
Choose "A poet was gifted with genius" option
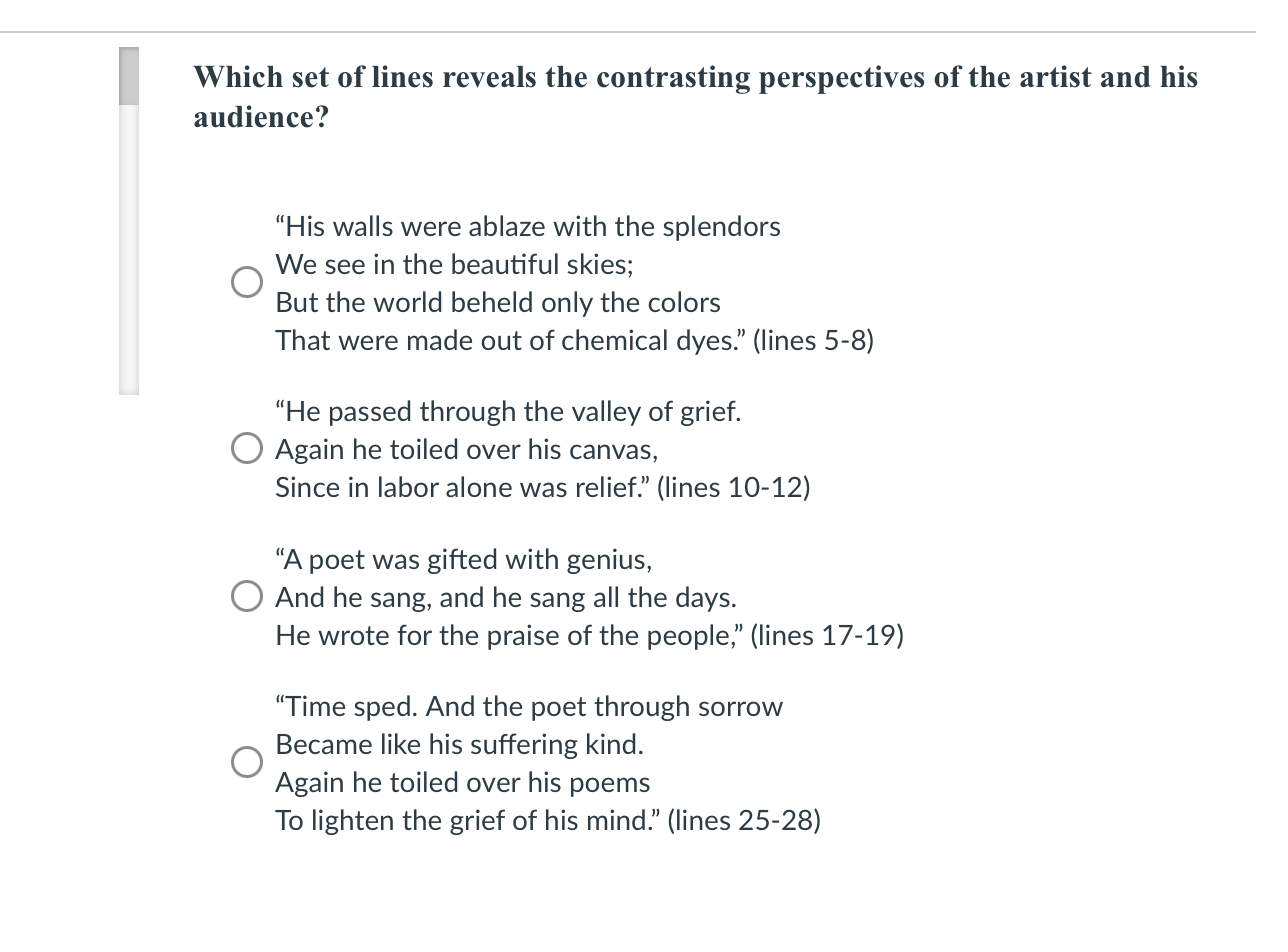[464, 560]
